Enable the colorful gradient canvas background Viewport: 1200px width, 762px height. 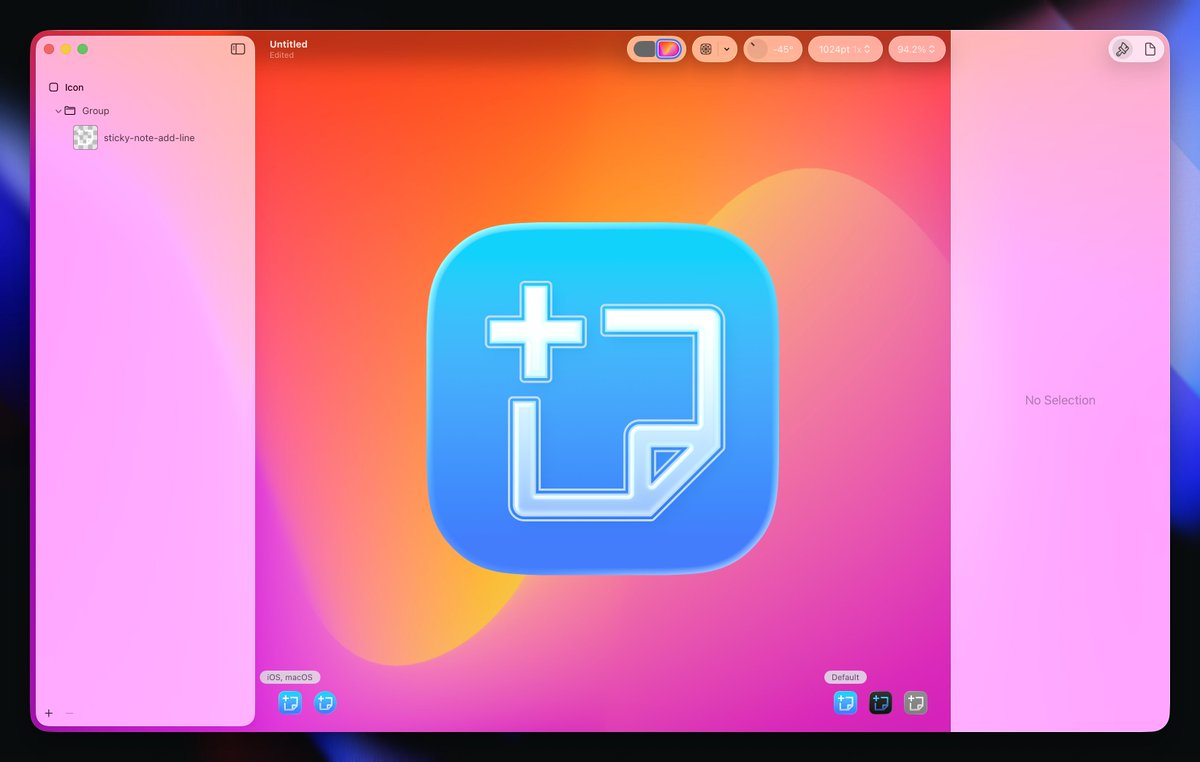pyautogui.click(x=667, y=48)
